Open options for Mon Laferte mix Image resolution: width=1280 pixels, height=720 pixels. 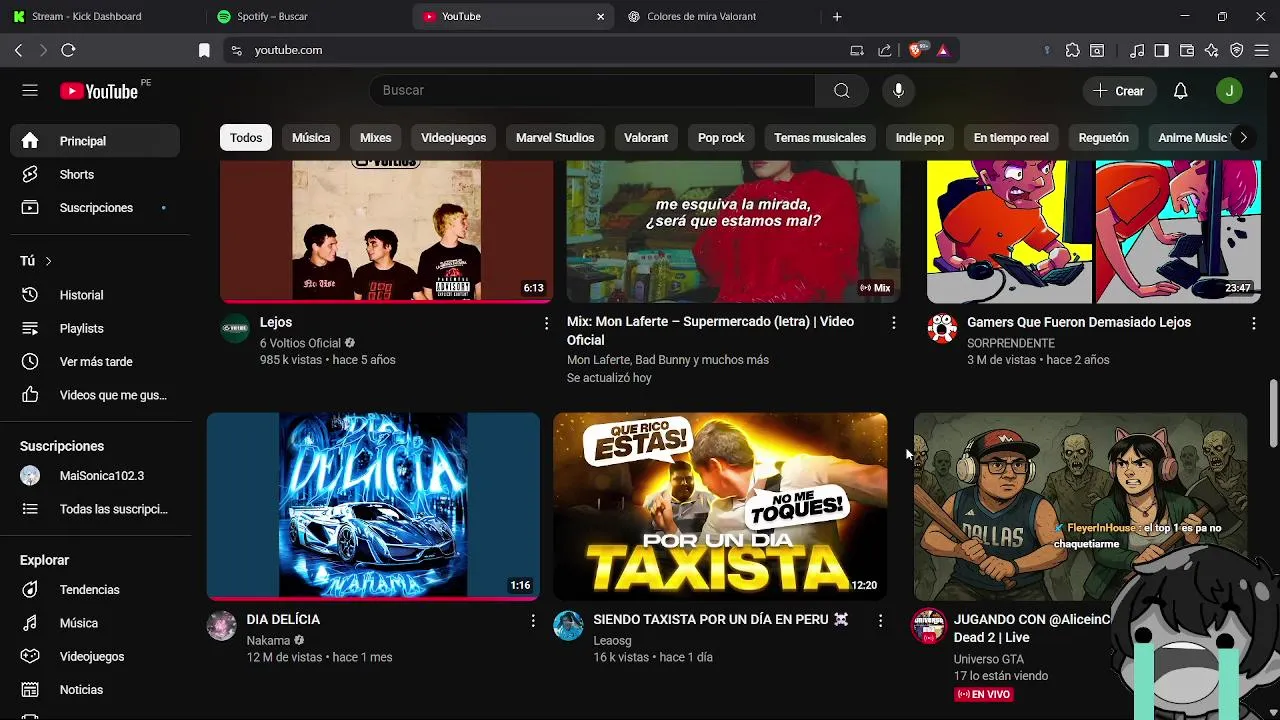(893, 323)
